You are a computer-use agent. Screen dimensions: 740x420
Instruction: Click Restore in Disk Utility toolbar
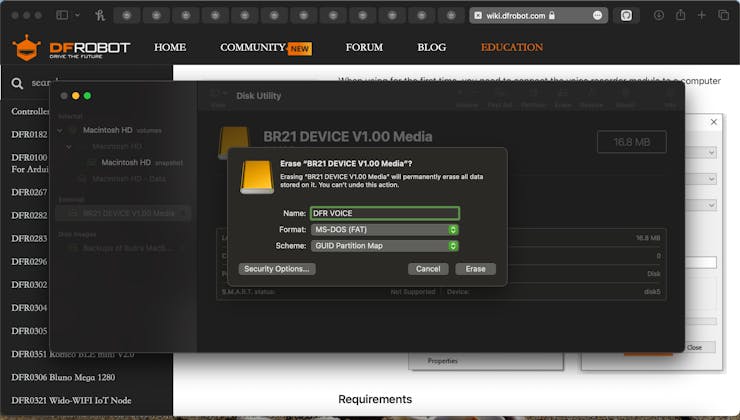pos(591,98)
